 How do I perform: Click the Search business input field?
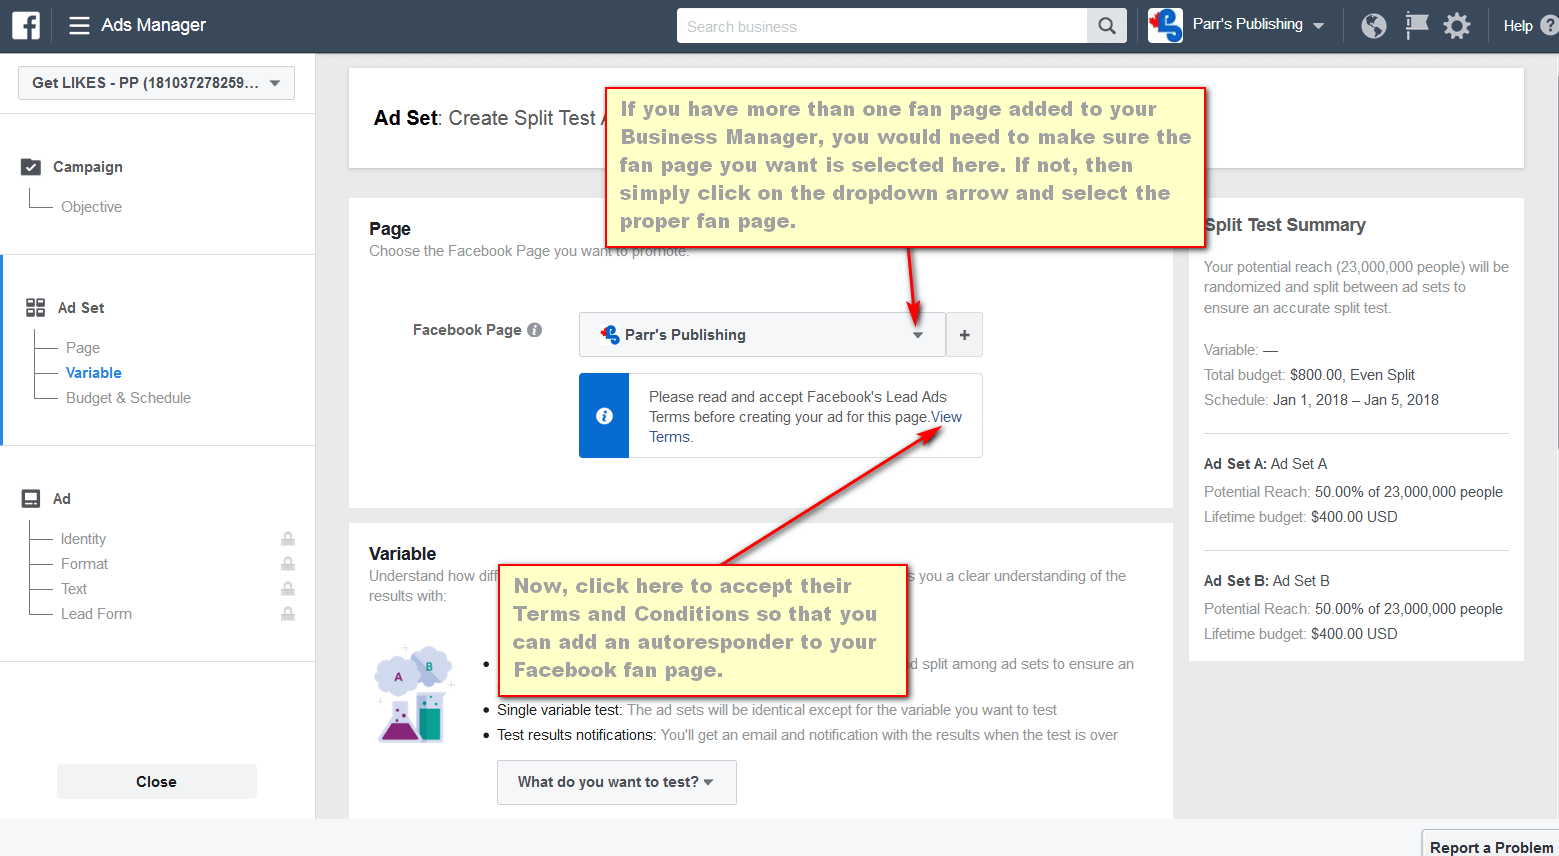tap(882, 26)
